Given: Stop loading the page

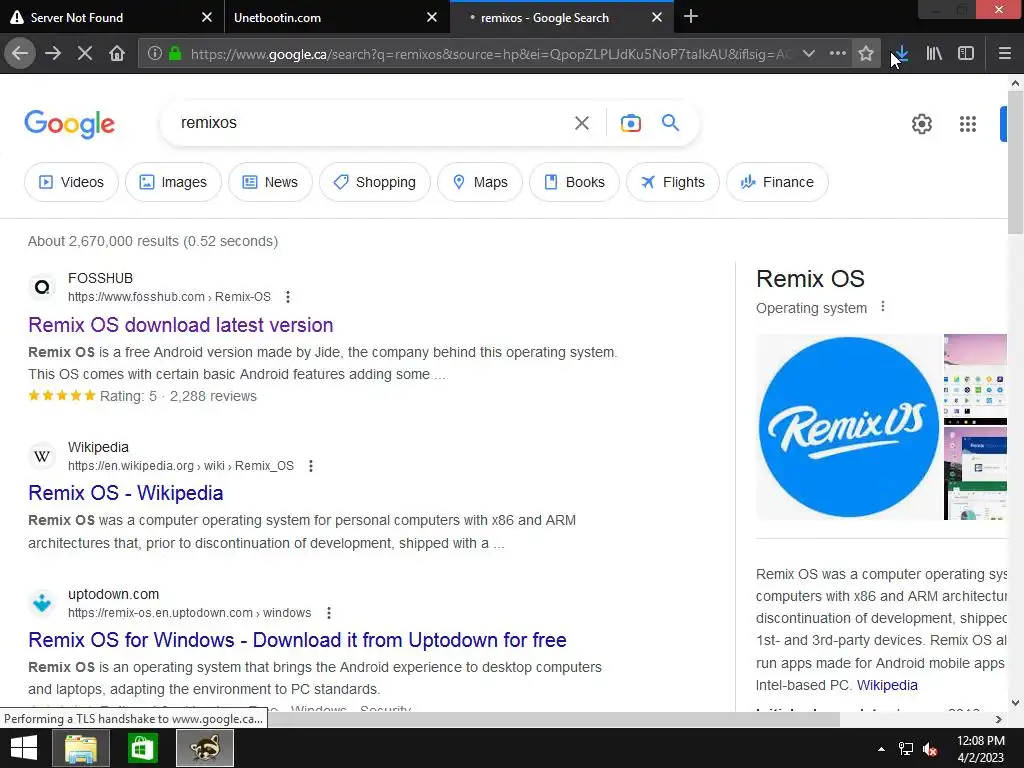Looking at the screenshot, I should pos(85,53).
